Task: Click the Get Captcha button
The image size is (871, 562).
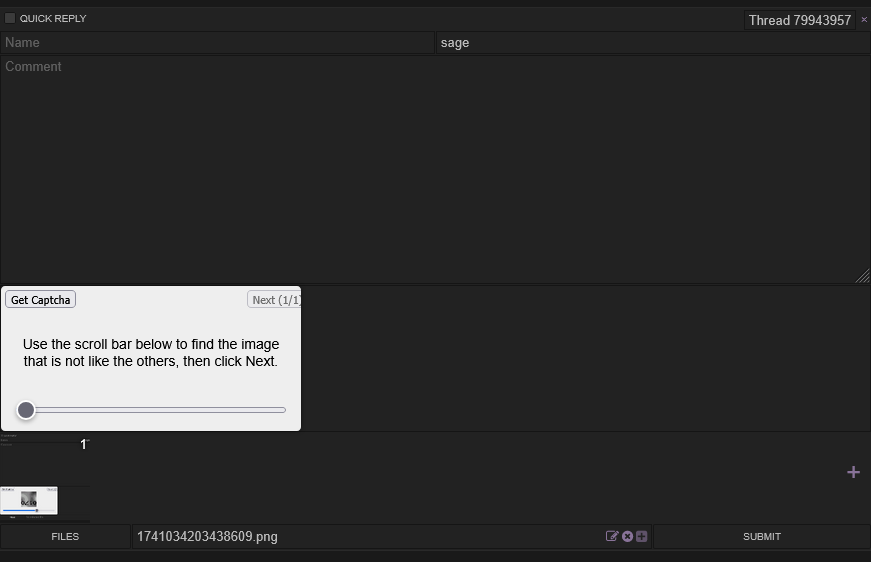Action: coord(41,300)
